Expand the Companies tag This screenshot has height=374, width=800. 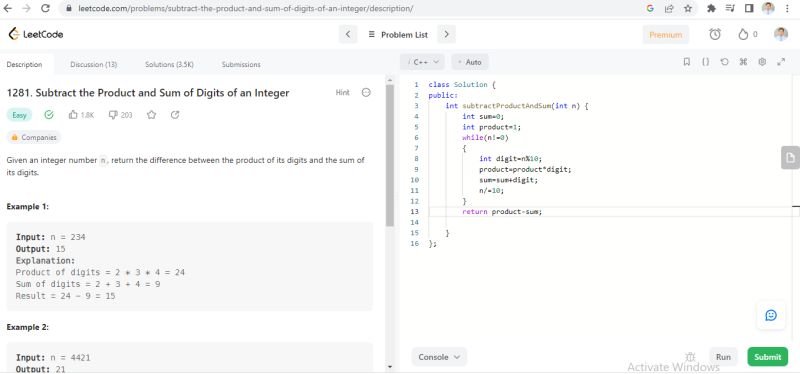pos(34,137)
